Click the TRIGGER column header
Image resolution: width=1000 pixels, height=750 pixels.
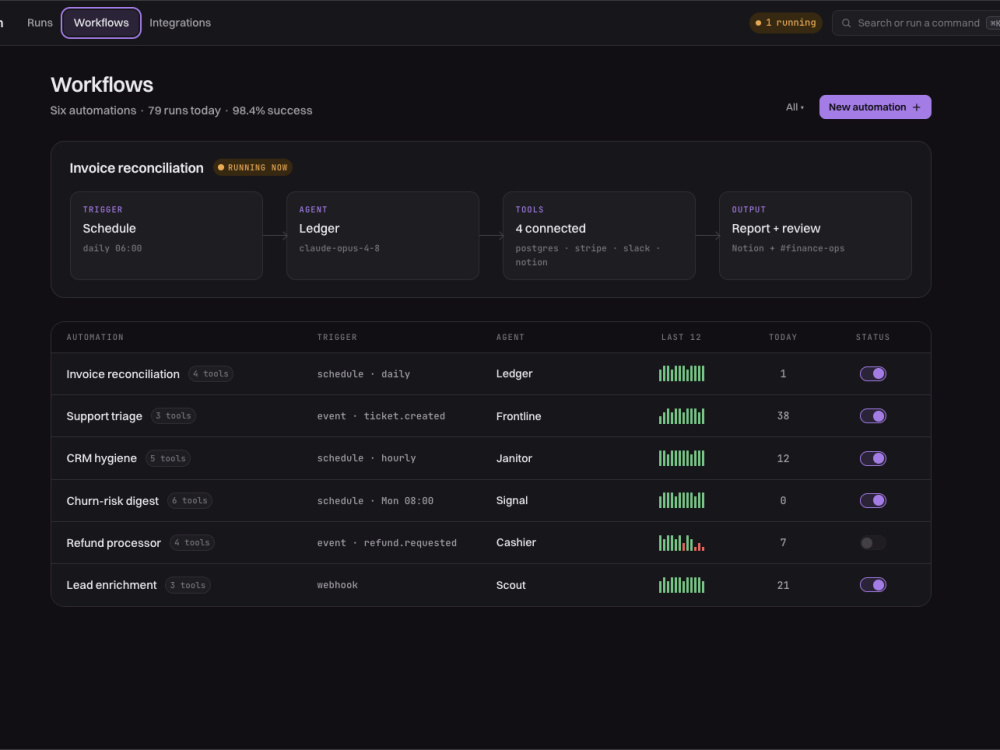[x=337, y=337]
